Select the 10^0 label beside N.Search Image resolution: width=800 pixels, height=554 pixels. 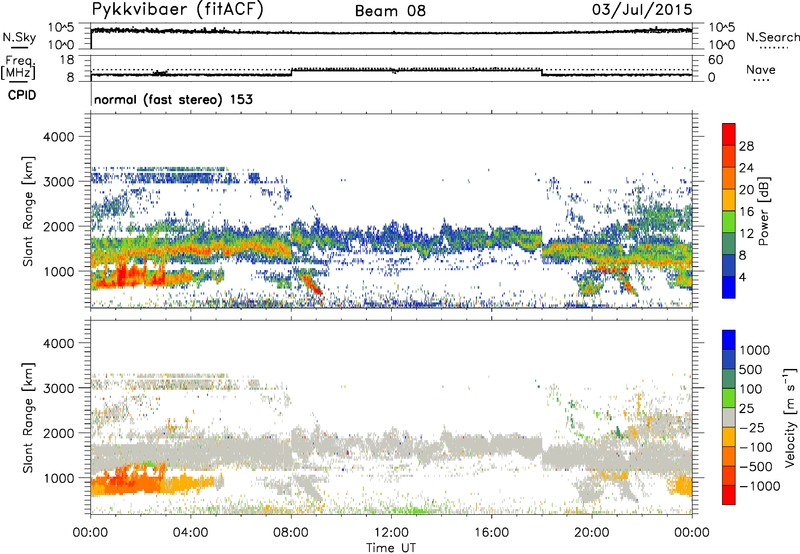point(722,45)
